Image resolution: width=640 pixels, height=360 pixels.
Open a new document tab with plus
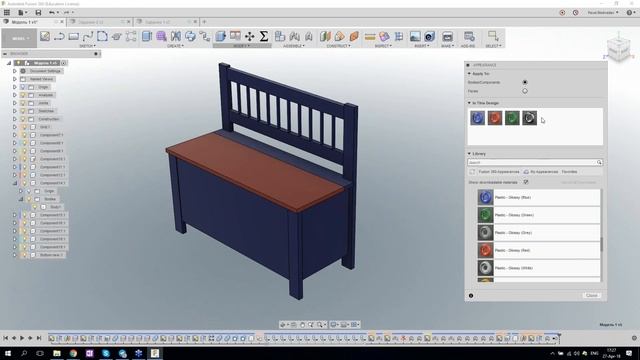tap(204, 22)
